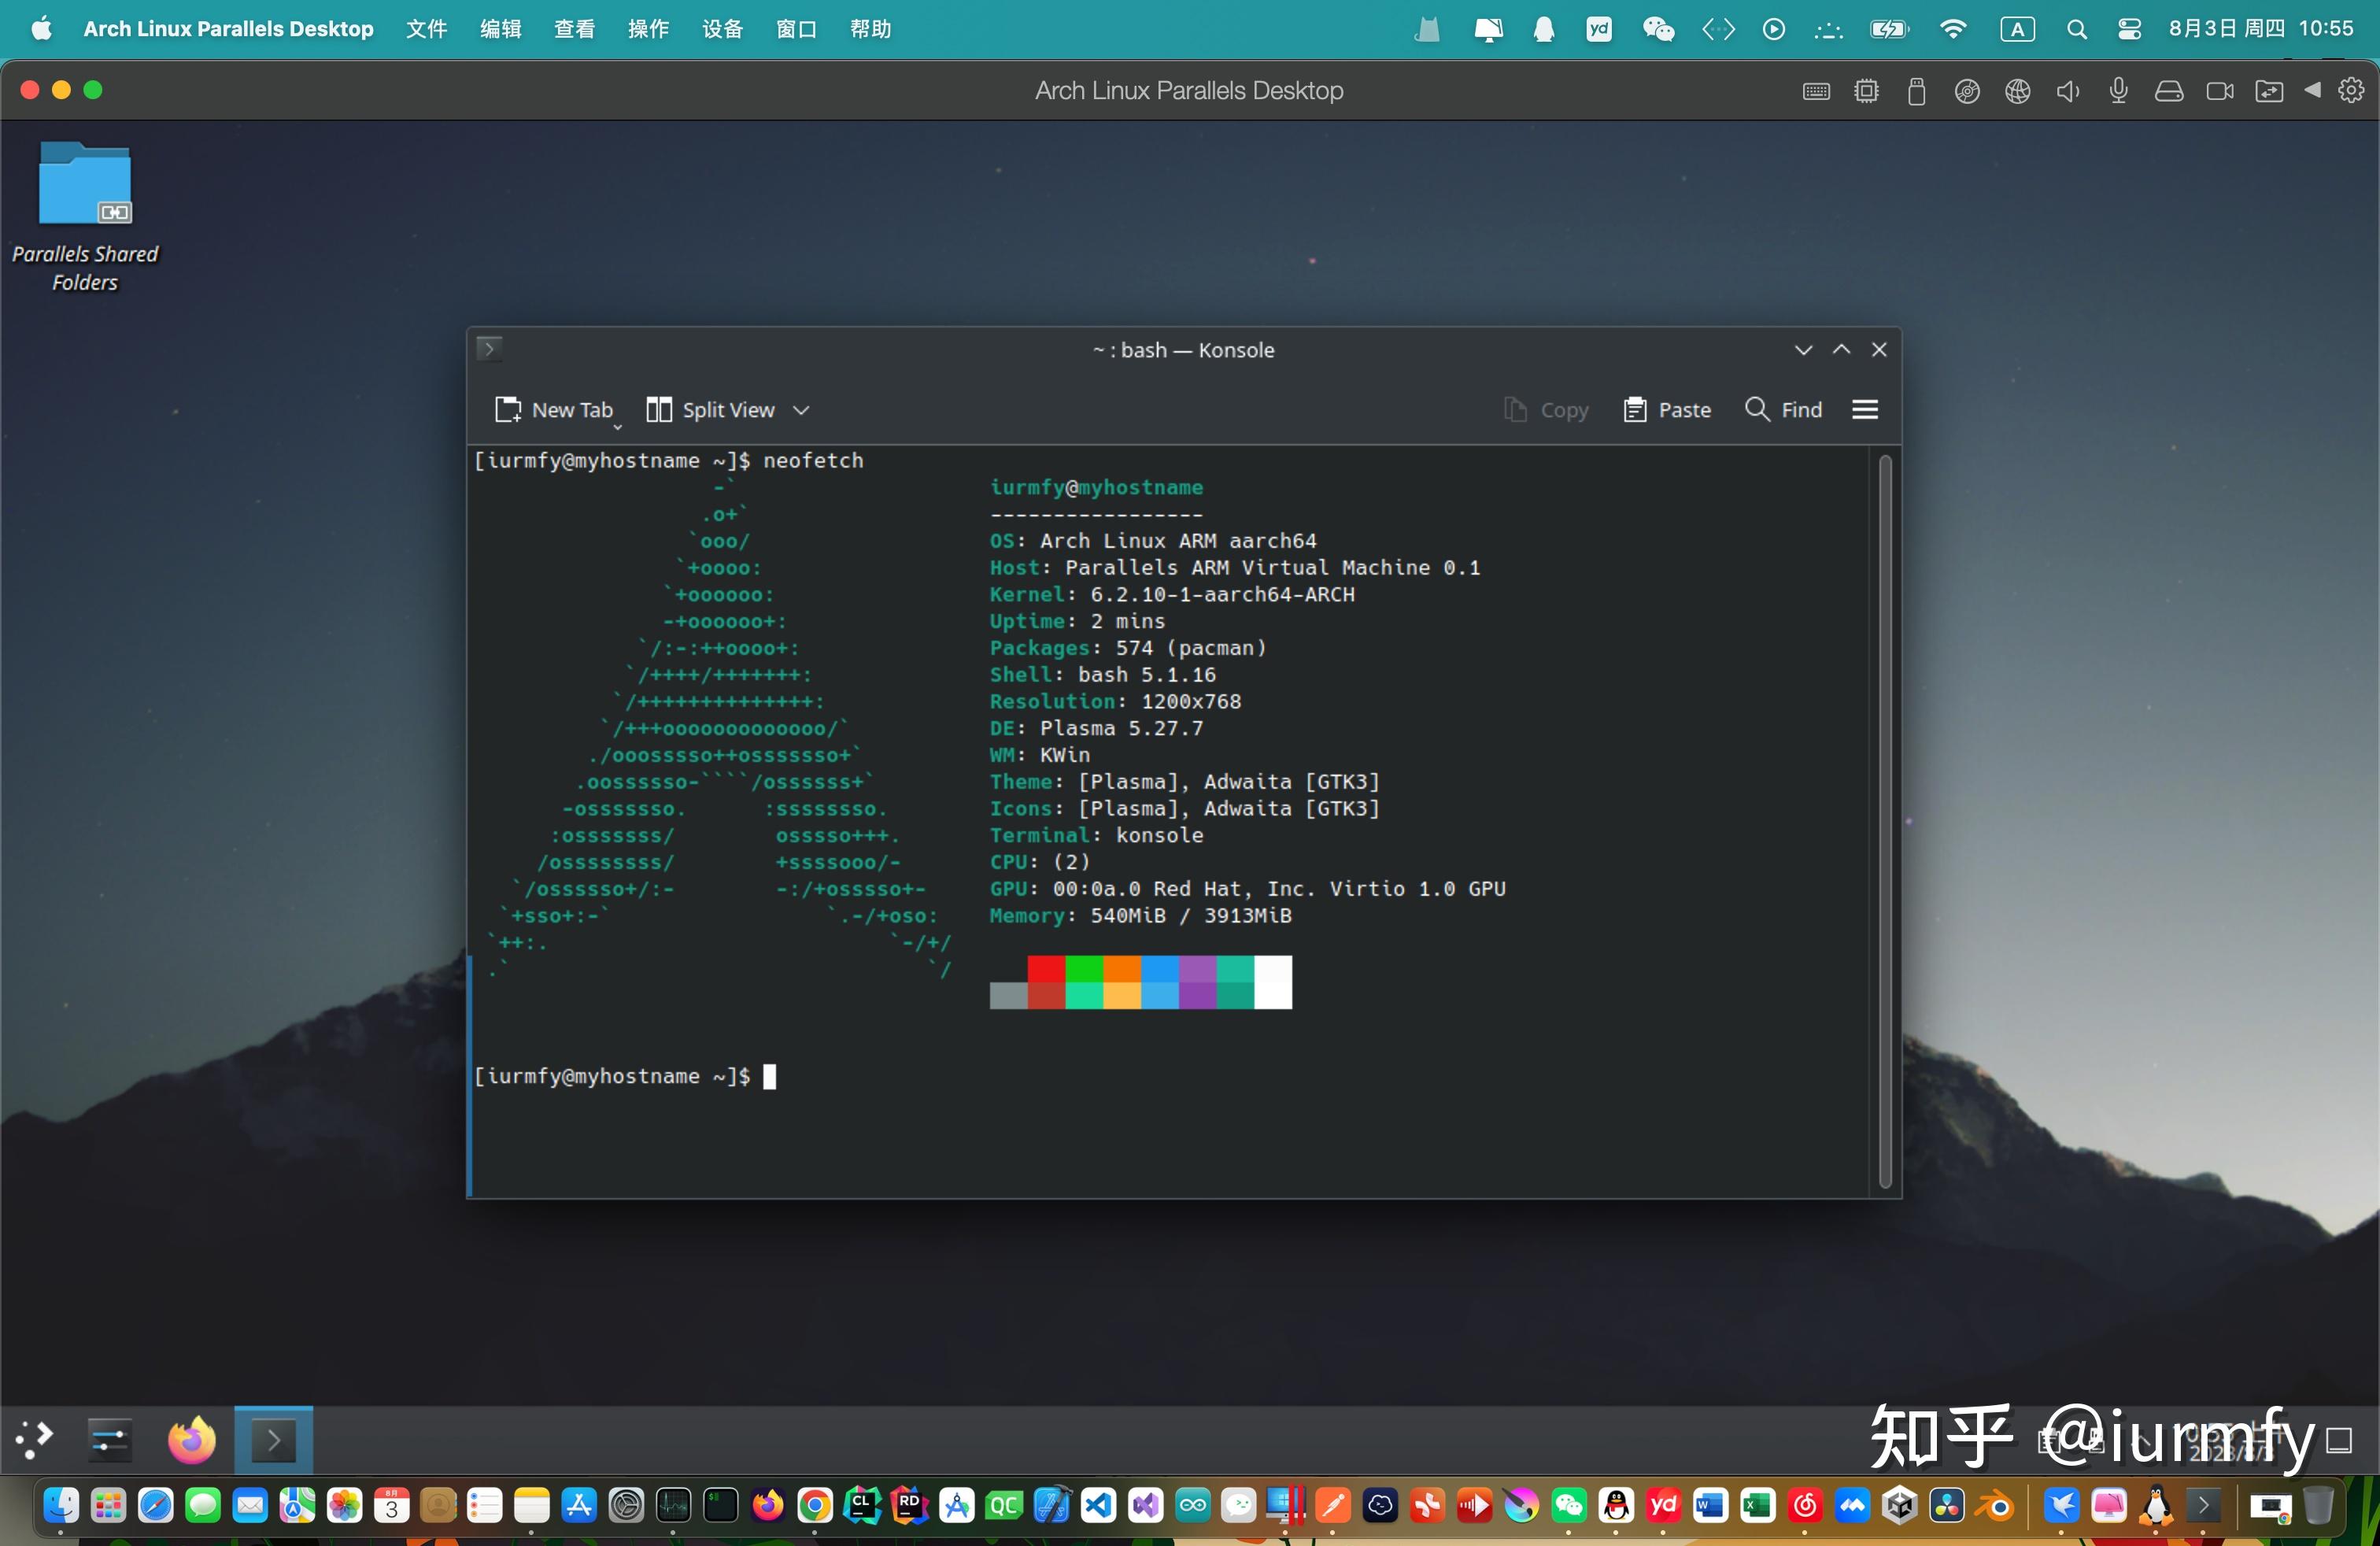
Task: Open the network globe icon in Parallels toolbar
Action: coord(2018,91)
